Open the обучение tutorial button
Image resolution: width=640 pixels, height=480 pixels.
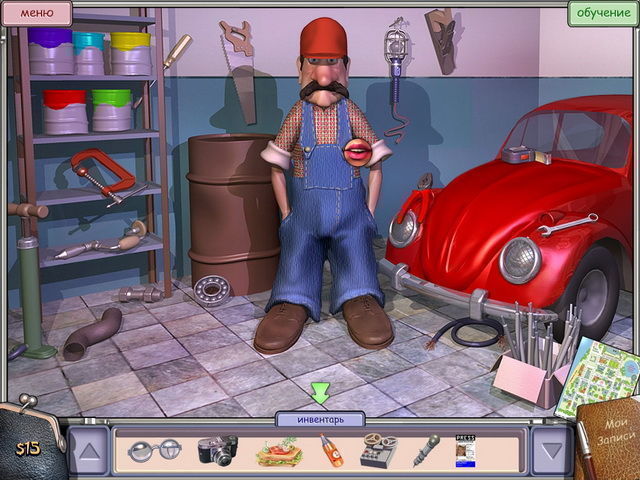click(600, 13)
